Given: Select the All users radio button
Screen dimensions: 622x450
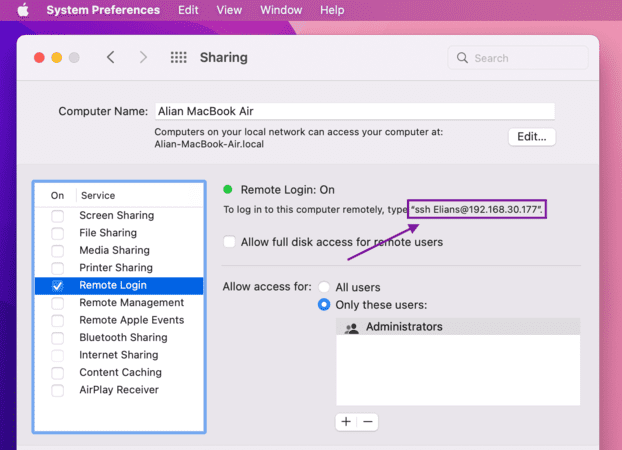Looking at the screenshot, I should [x=324, y=287].
